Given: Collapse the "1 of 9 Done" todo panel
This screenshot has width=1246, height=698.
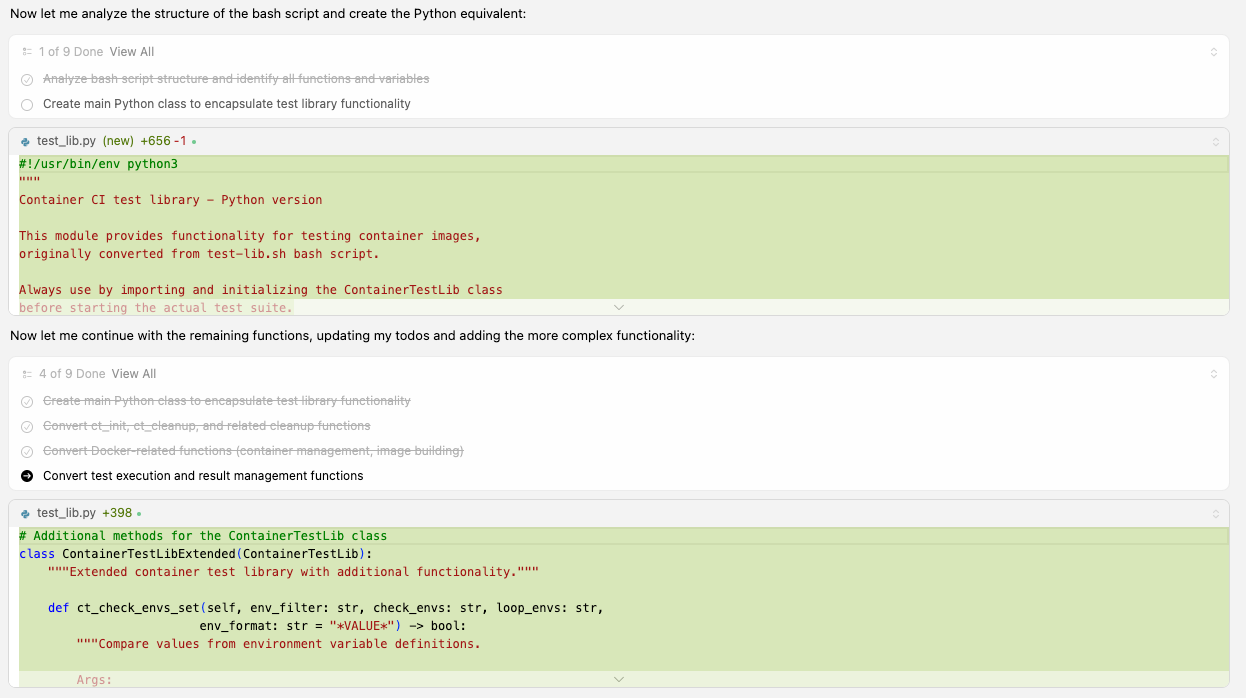Looking at the screenshot, I should [1214, 52].
